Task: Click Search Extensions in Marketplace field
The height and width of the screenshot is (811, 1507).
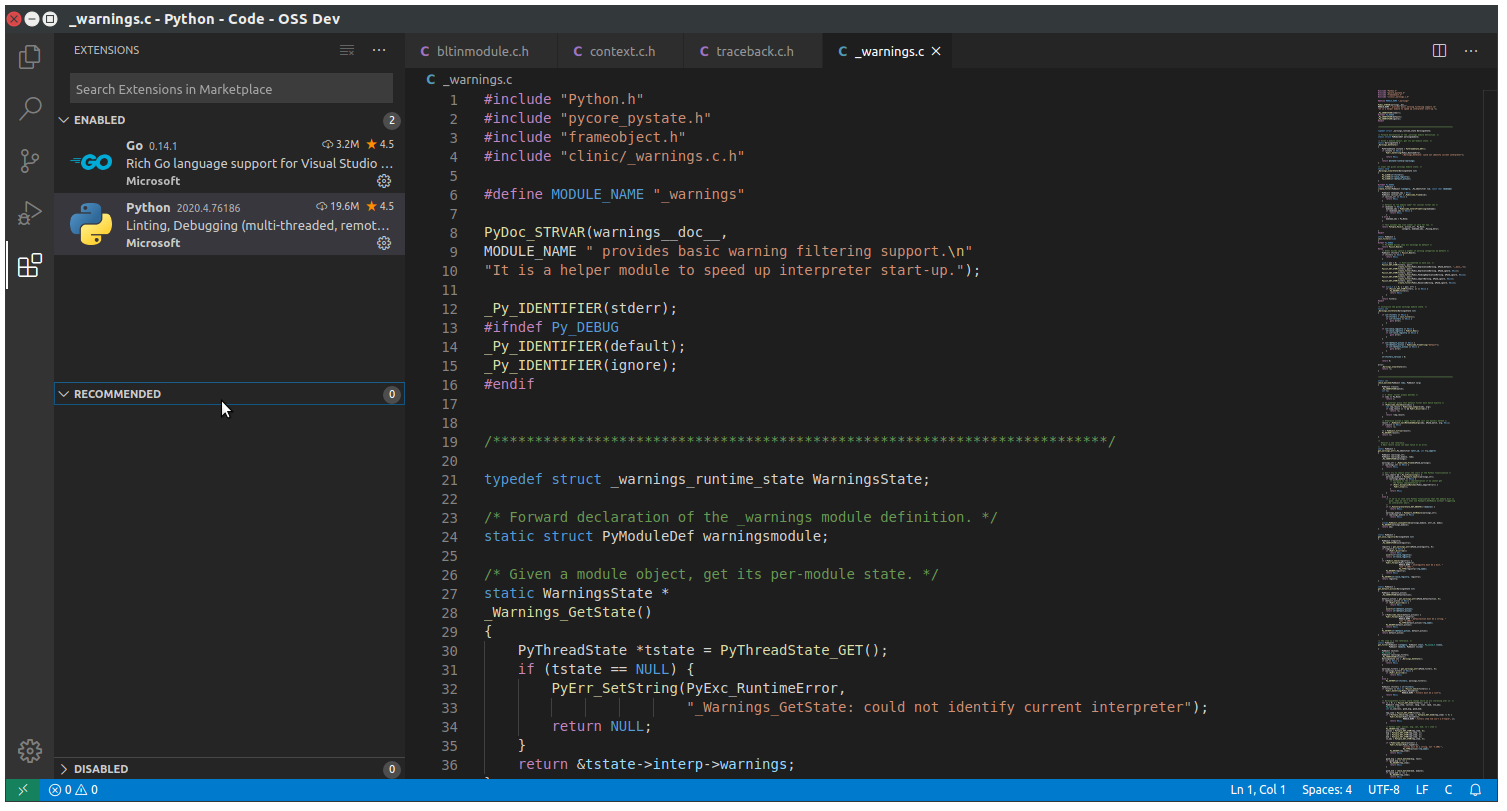Action: pyautogui.click(x=231, y=89)
